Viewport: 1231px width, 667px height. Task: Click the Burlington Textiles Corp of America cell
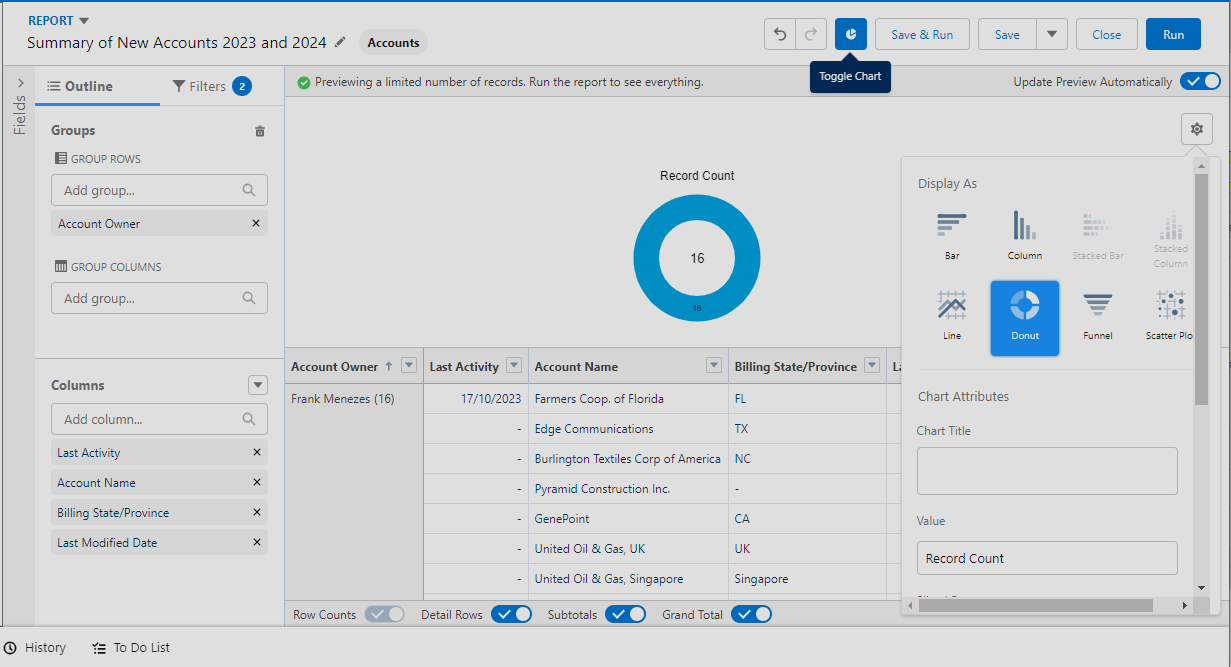[x=627, y=459]
